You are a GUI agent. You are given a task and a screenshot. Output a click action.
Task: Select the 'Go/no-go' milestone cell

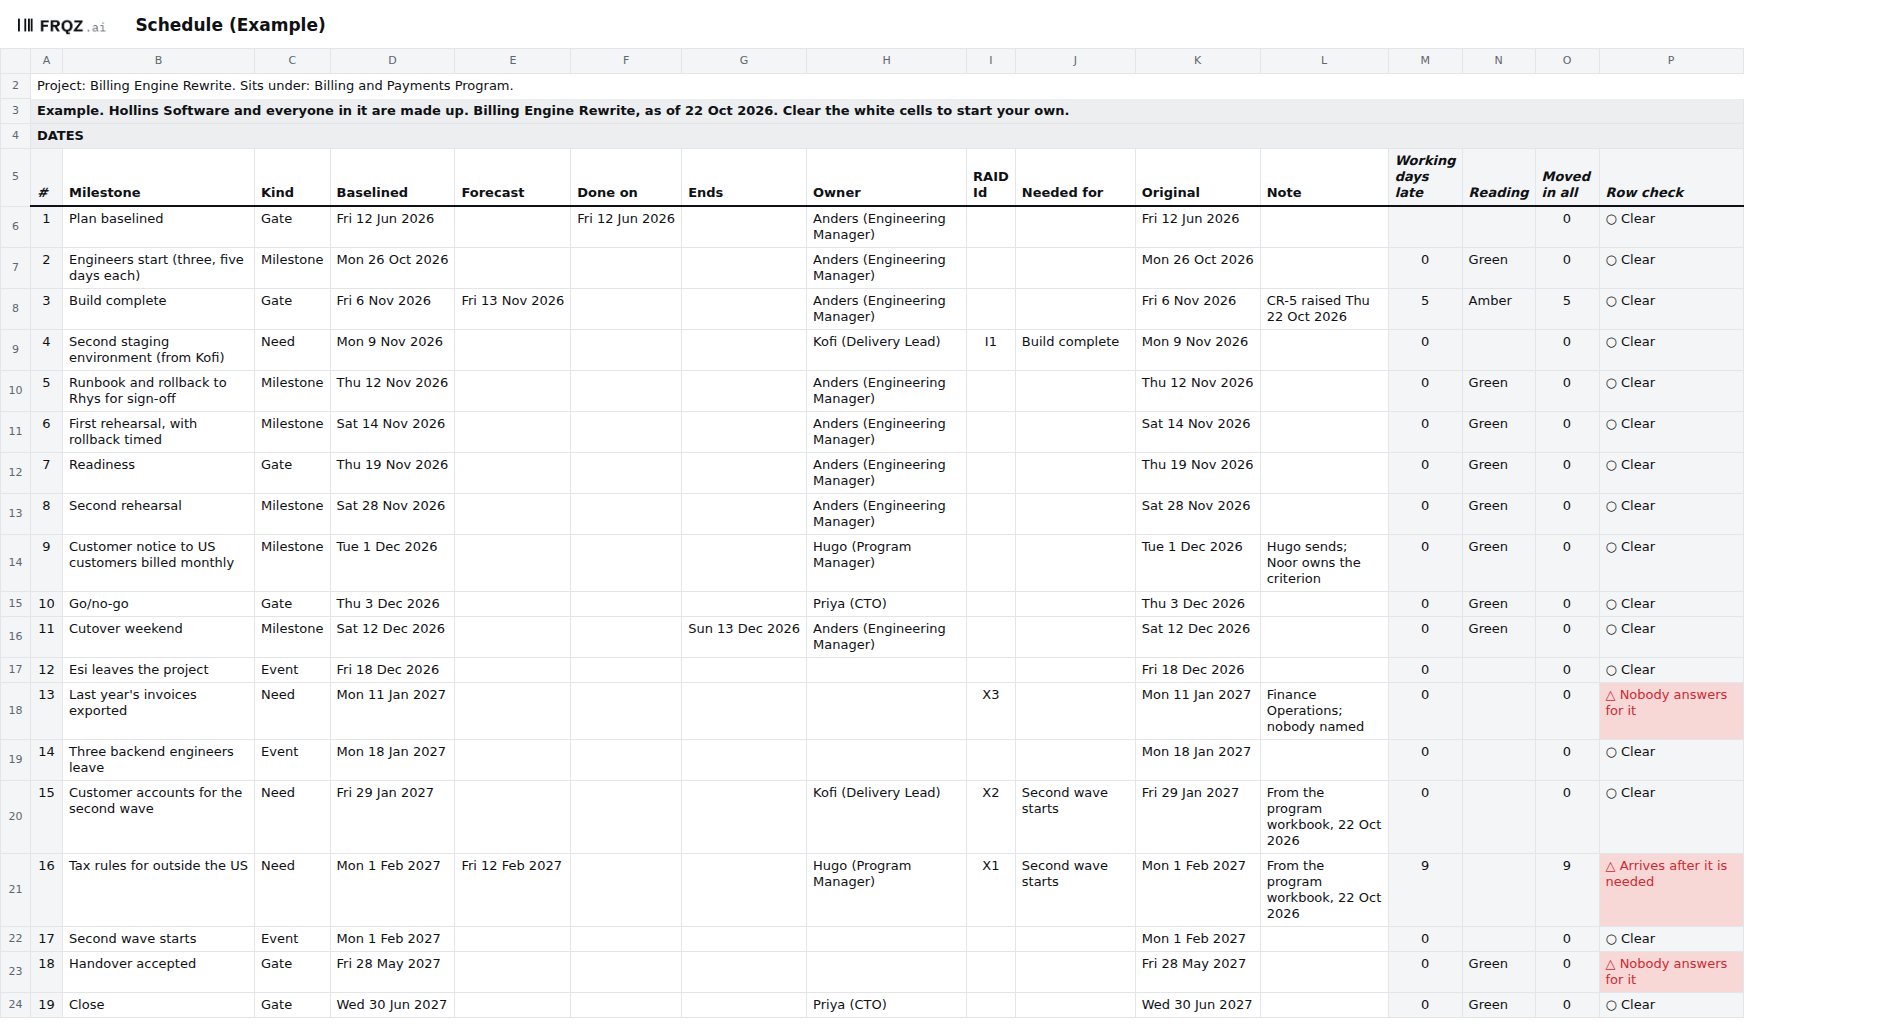tap(158, 604)
